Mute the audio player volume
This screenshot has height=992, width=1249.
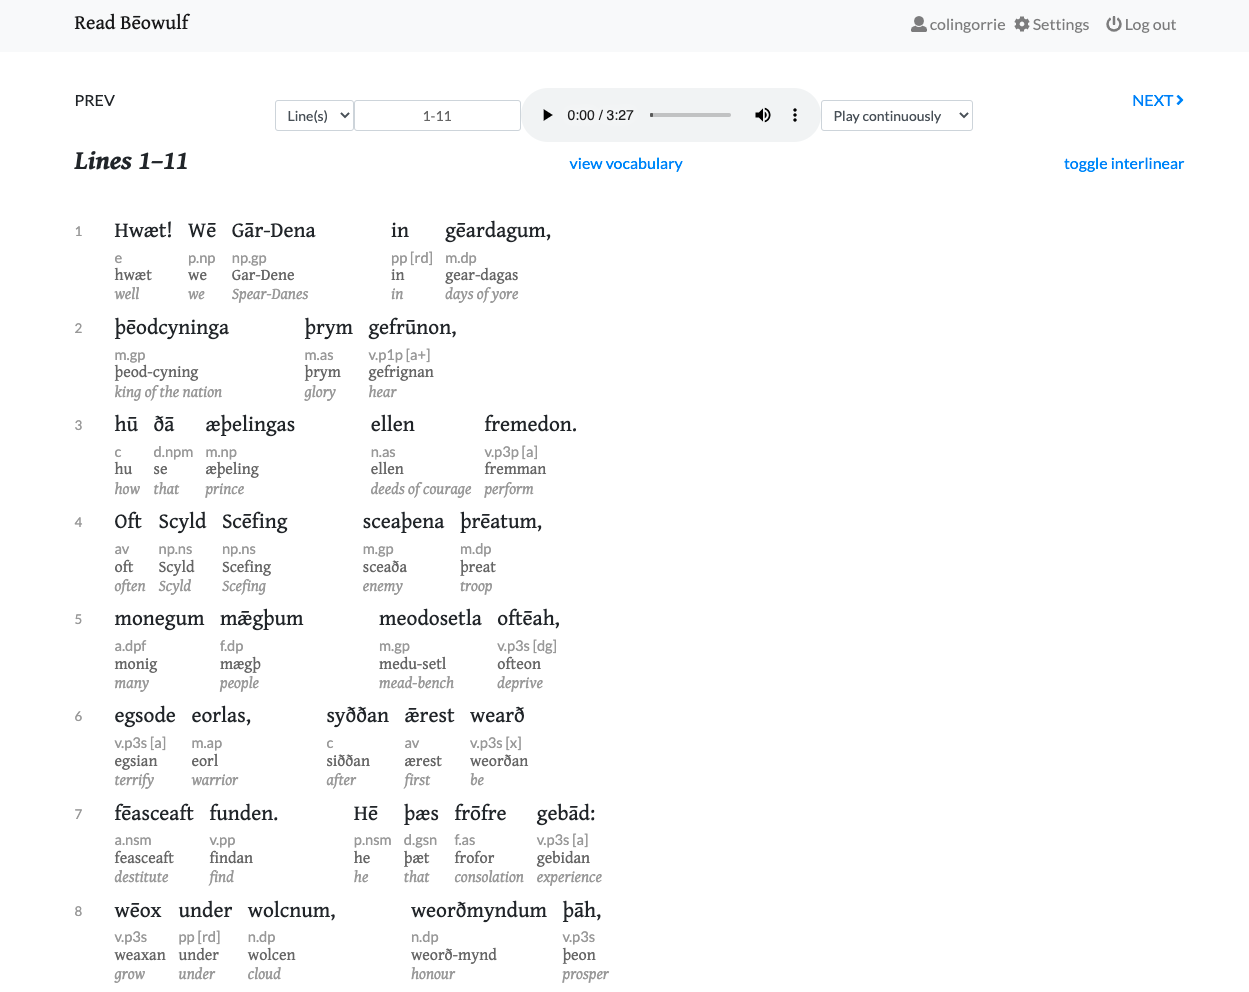[x=763, y=115]
